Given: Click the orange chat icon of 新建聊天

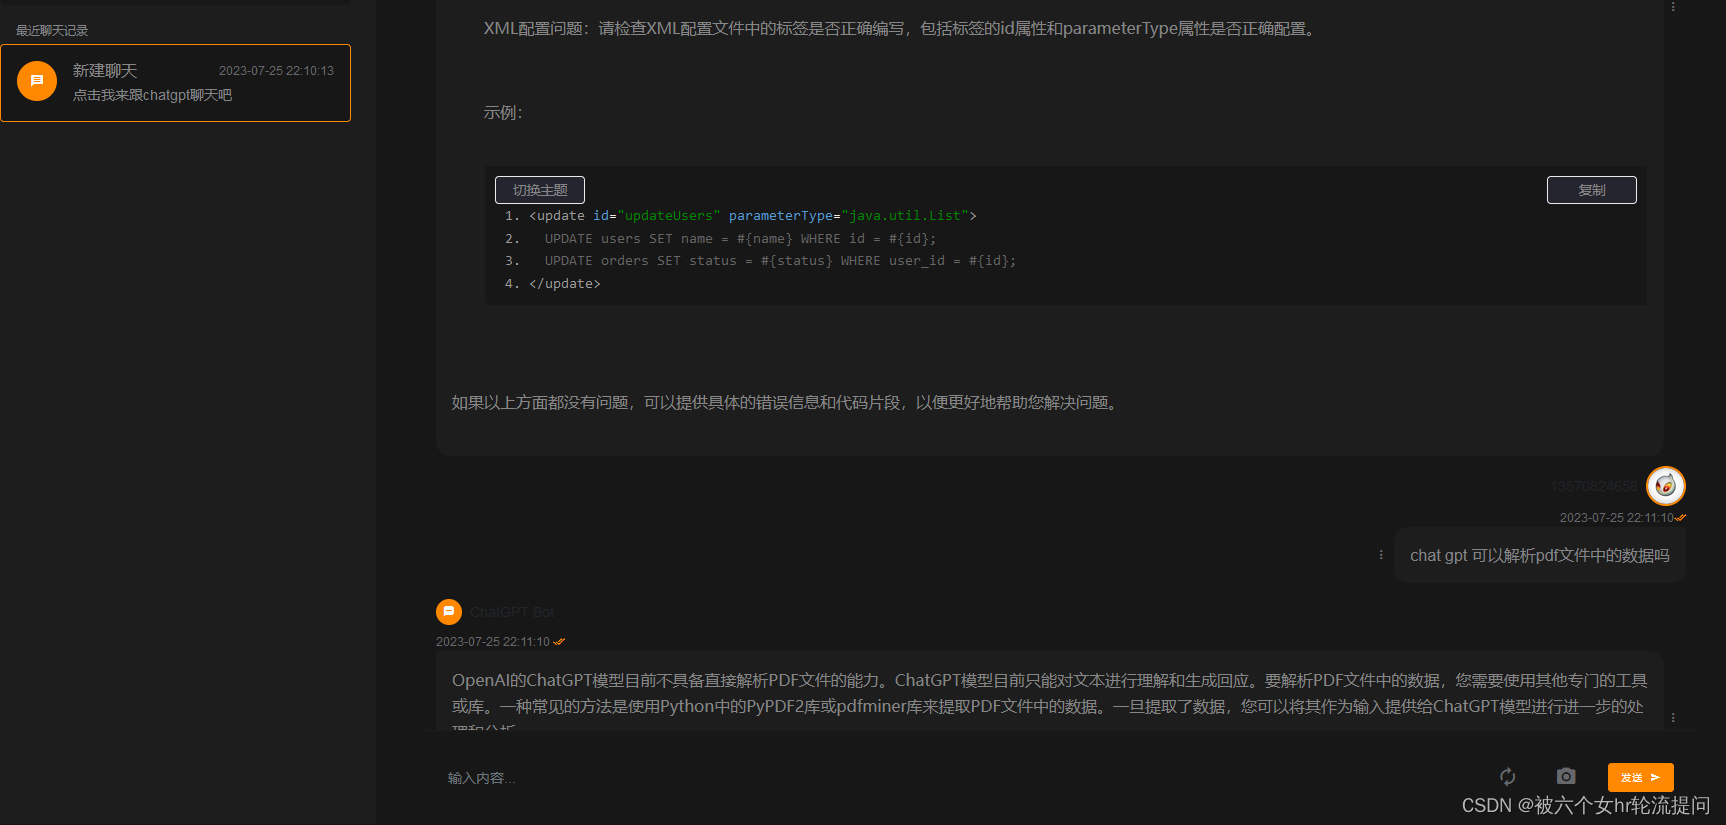Looking at the screenshot, I should pos(37,81).
